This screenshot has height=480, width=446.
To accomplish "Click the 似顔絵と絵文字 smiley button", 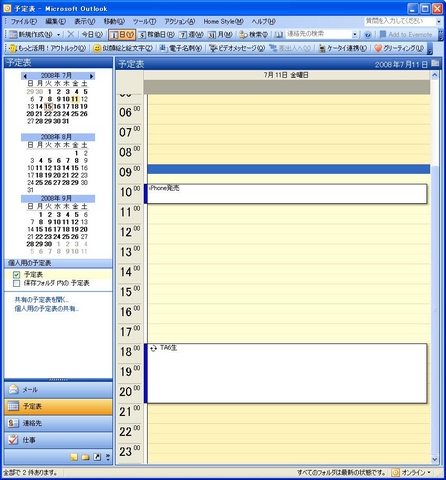I will click(123, 48).
